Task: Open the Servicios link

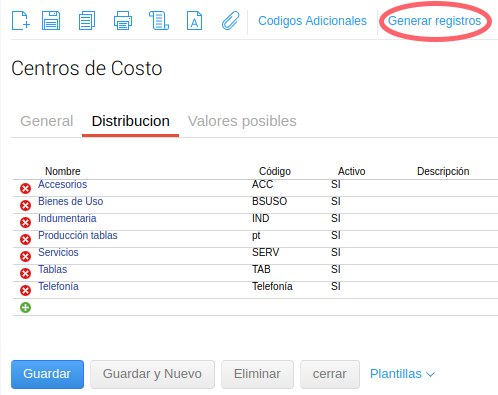Action: coord(58,252)
